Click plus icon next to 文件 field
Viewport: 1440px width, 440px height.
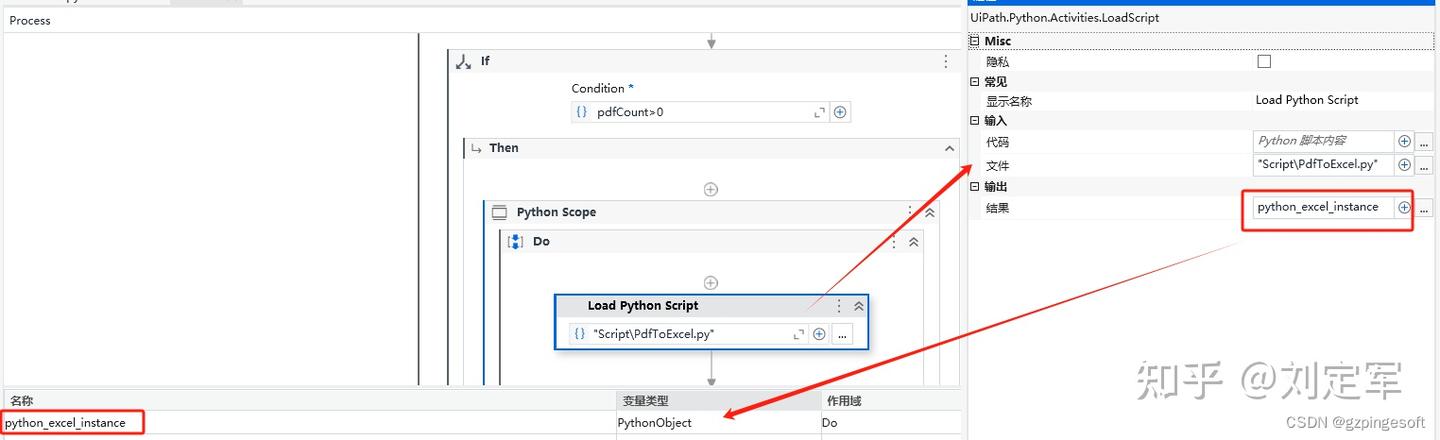click(1404, 165)
